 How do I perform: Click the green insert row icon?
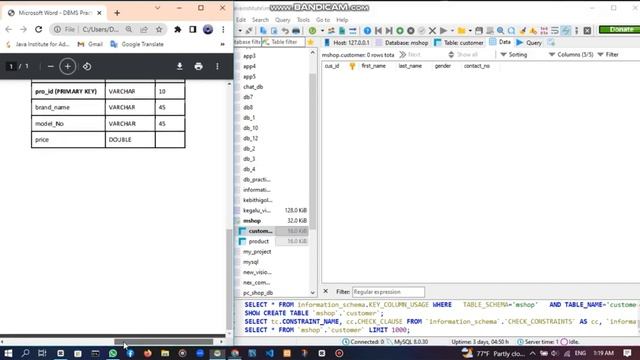pos(400,31)
